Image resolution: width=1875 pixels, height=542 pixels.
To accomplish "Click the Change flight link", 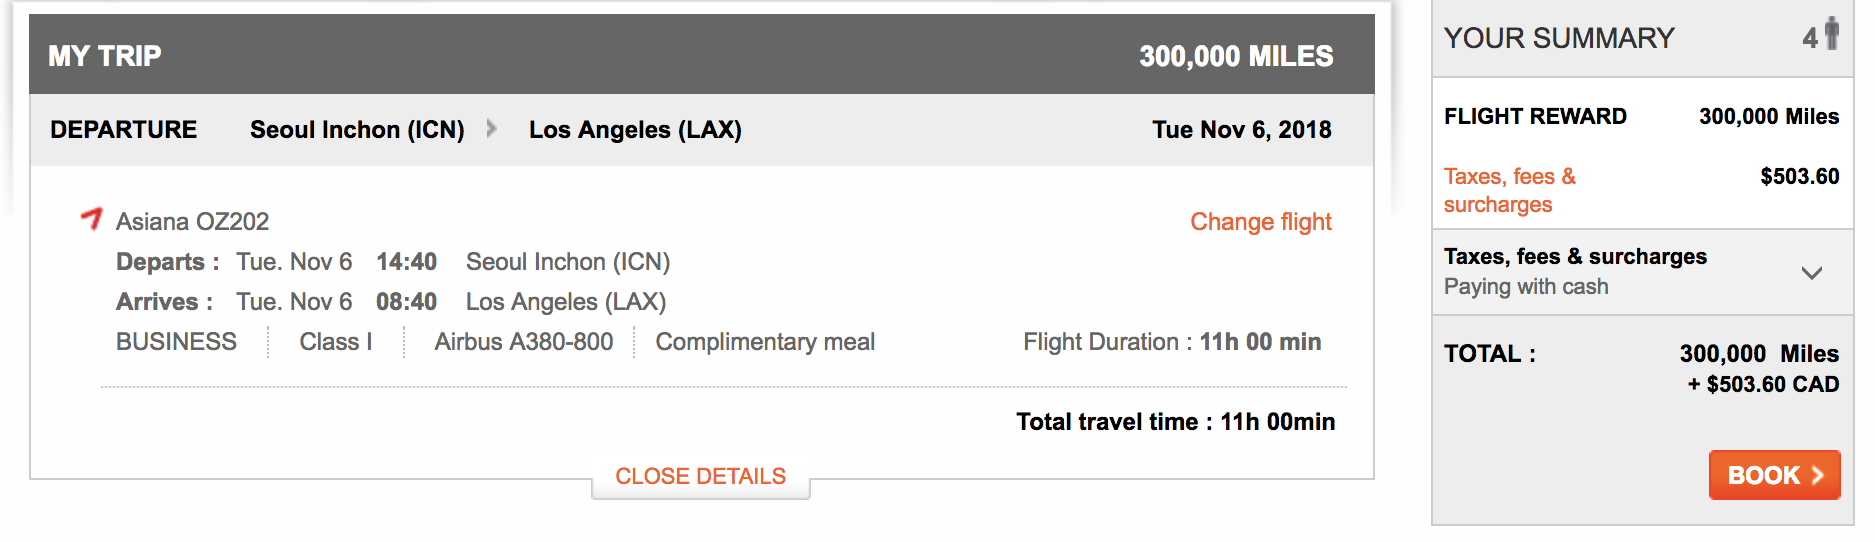I will coord(1260,222).
